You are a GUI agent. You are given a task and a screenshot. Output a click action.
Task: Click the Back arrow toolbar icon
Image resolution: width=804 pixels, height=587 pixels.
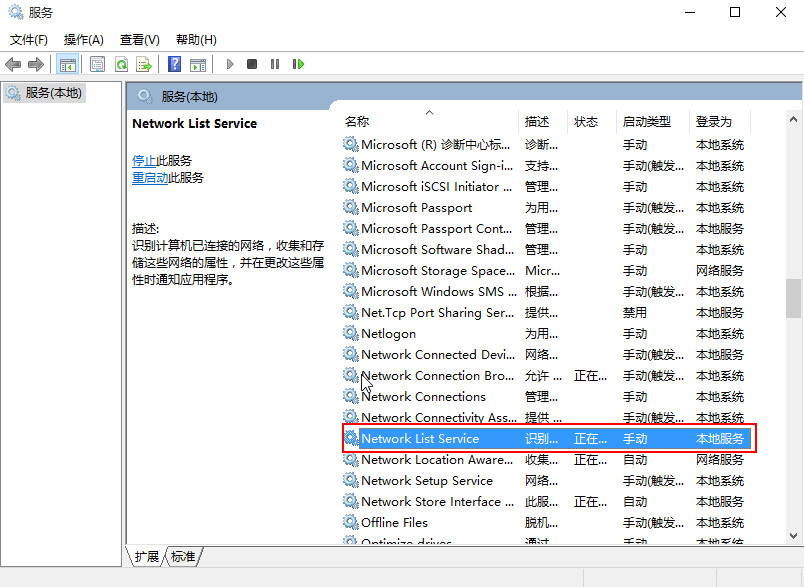13,64
